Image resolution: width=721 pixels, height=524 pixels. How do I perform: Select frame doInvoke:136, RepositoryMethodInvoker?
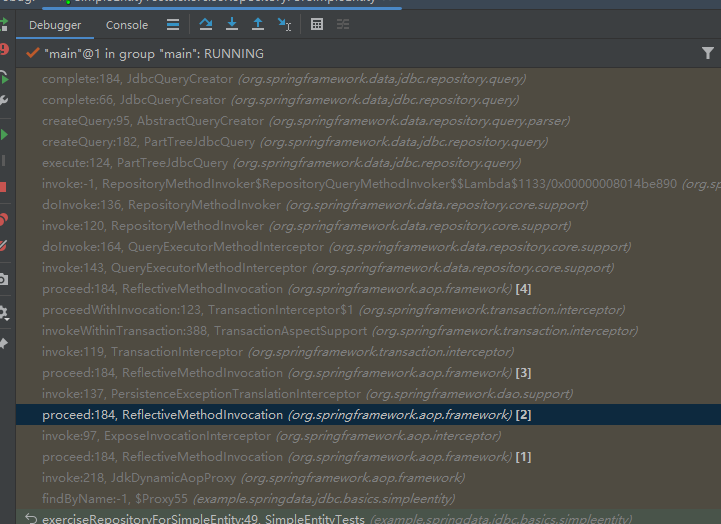pos(368,205)
